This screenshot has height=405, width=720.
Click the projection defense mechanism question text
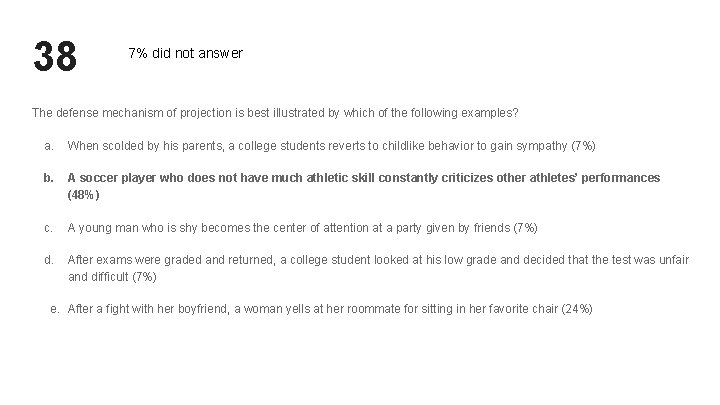point(275,113)
